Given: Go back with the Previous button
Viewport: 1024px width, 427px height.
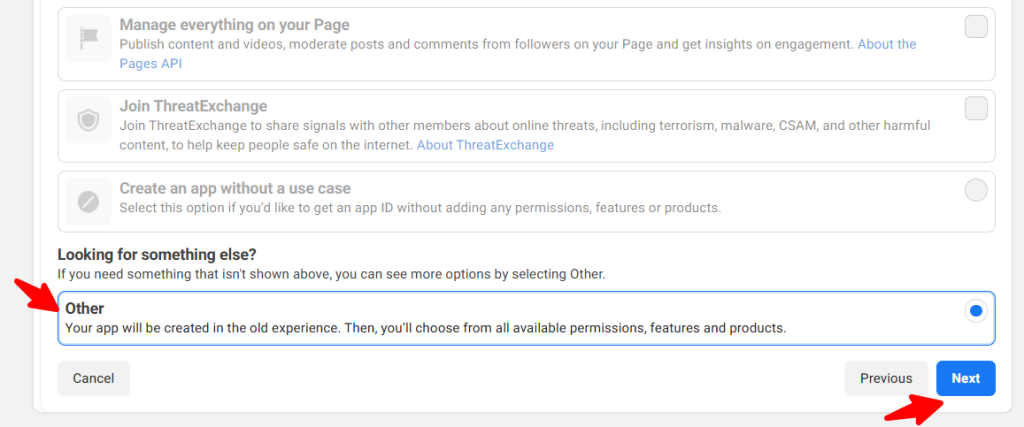Looking at the screenshot, I should (886, 378).
